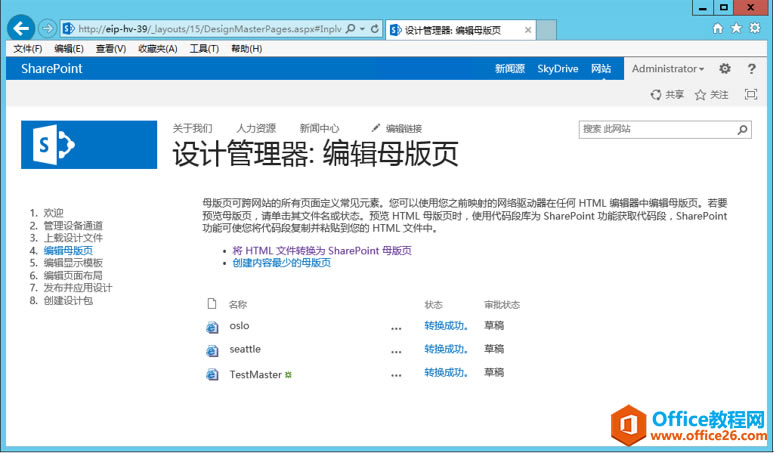This screenshot has width=774, height=453.
Task: Click the file type column header icon
Action: [212, 303]
